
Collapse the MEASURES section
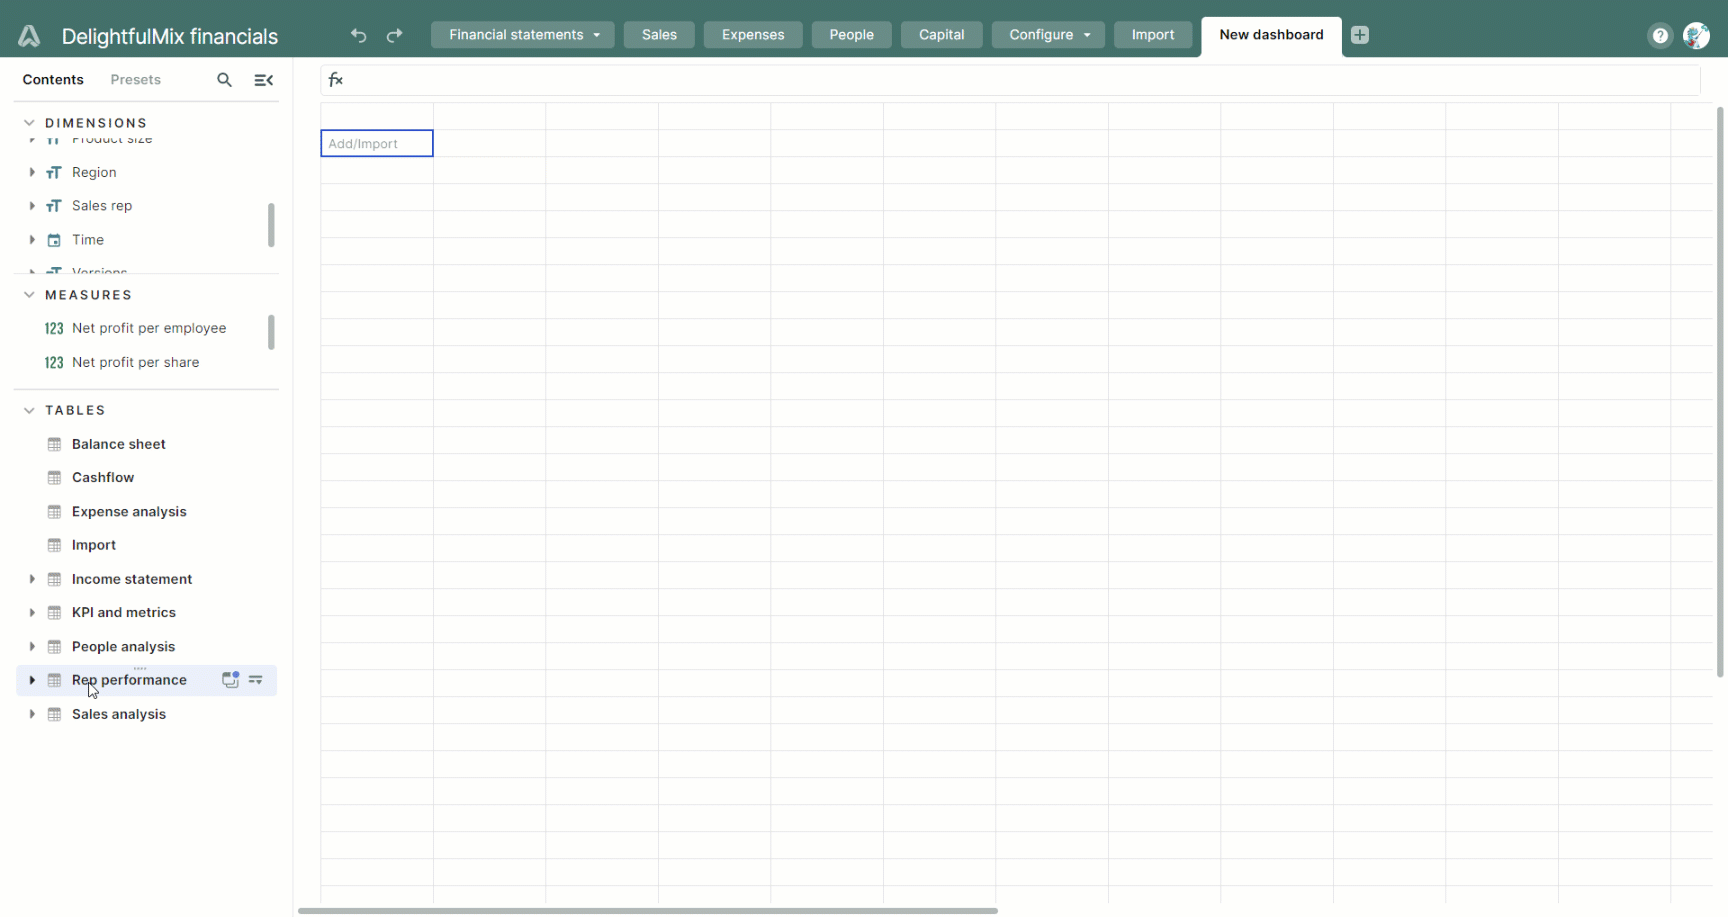29,295
